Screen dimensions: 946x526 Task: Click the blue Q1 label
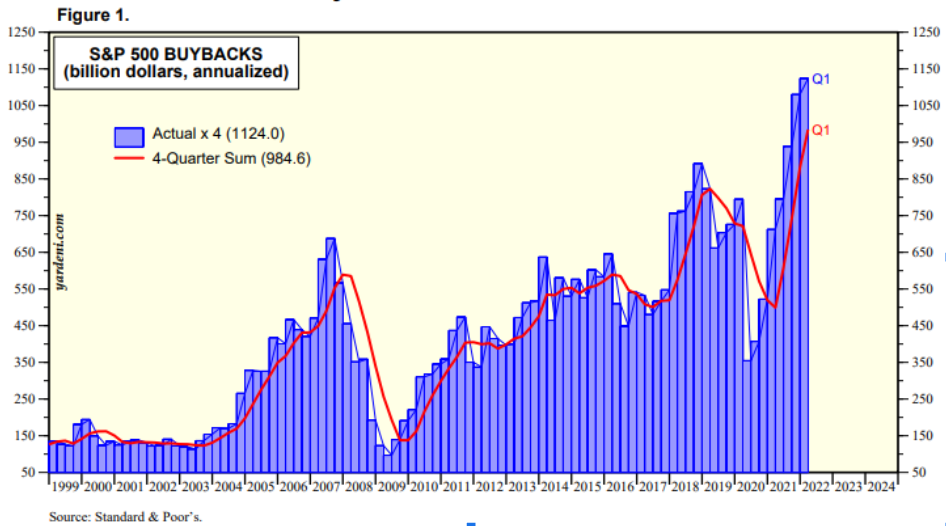[820, 79]
